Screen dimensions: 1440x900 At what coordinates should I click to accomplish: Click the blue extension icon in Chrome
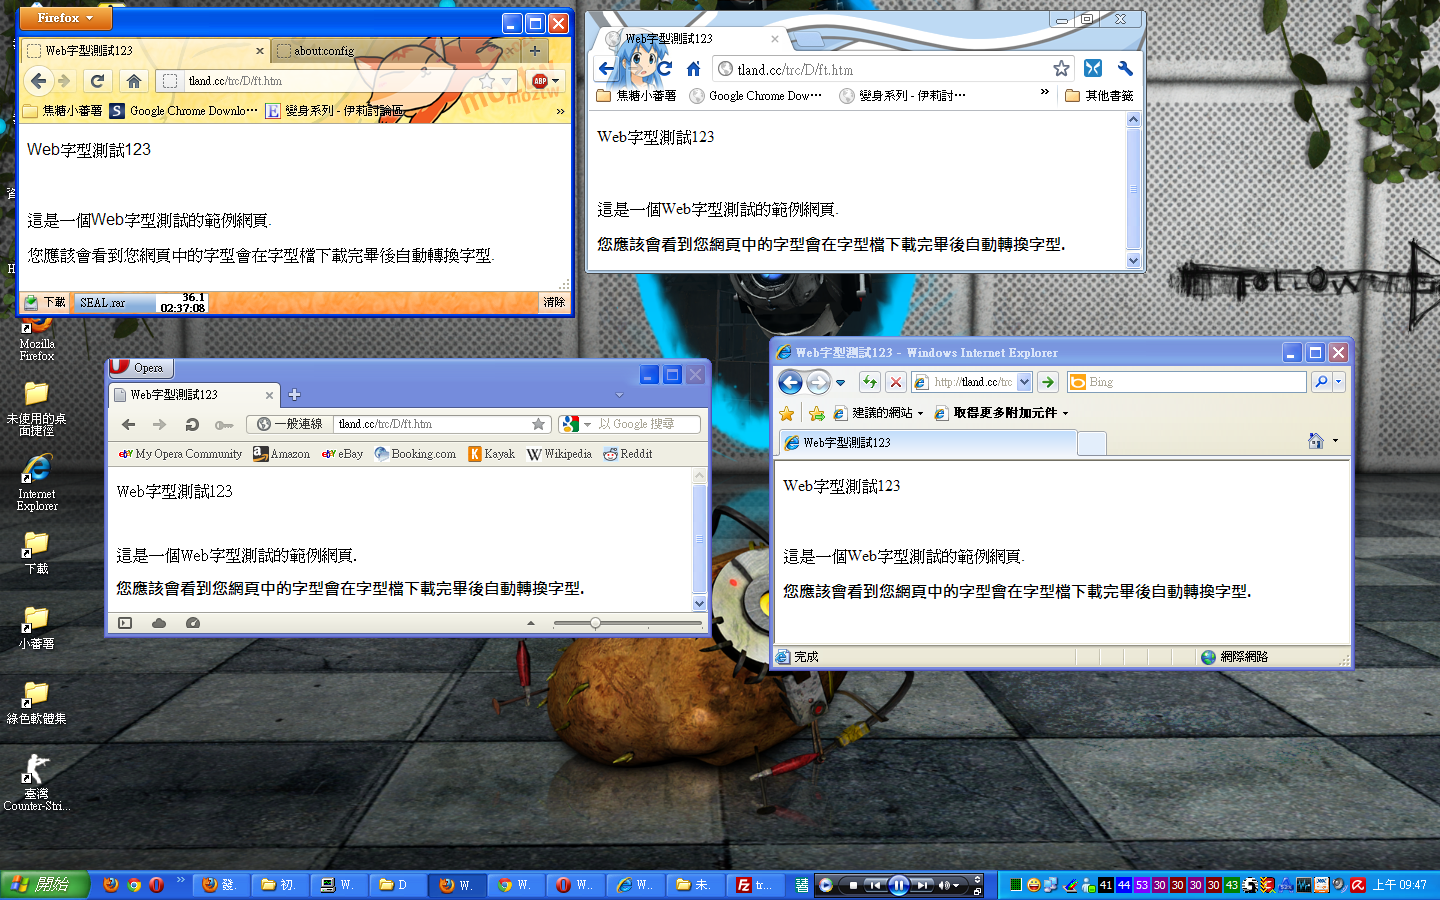(1093, 68)
